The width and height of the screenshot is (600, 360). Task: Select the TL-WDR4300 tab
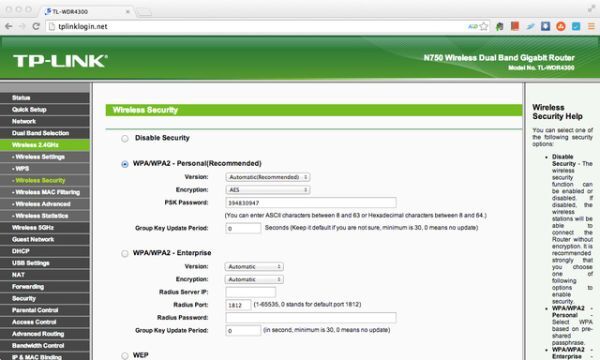86,12
